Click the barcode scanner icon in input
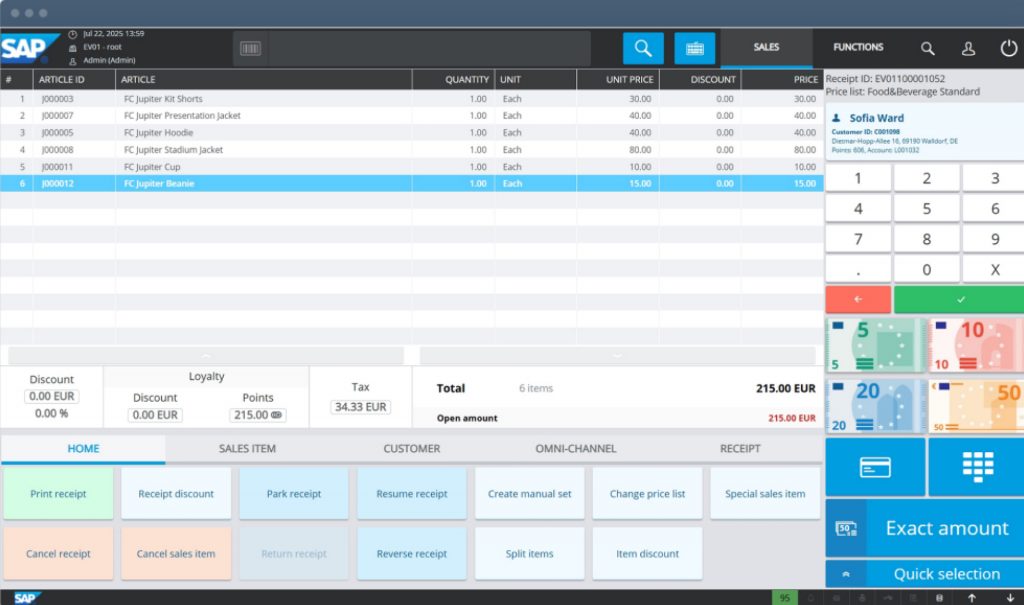The image size is (1024, 605). [250, 48]
